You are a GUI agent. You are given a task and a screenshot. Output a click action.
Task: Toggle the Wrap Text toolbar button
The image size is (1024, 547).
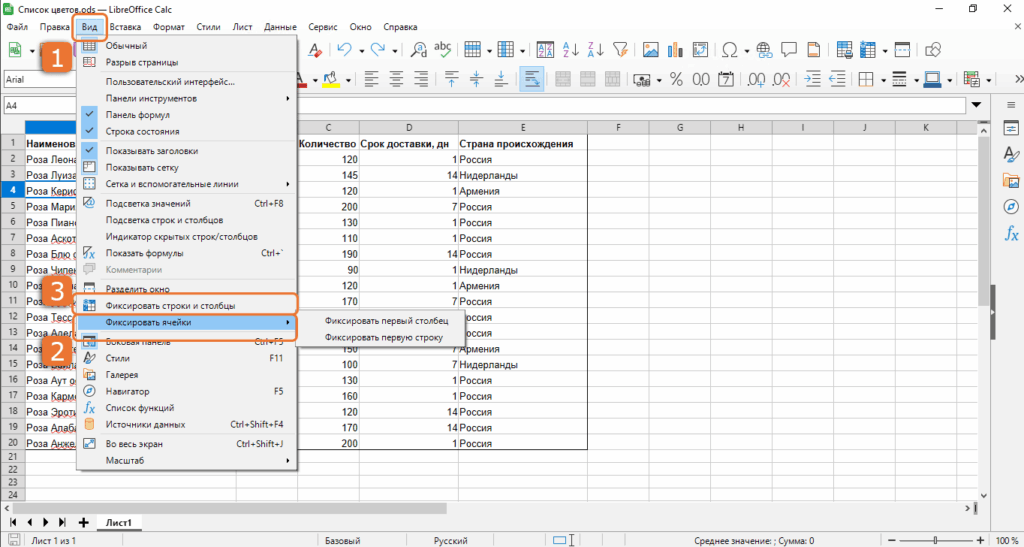click(x=532, y=80)
